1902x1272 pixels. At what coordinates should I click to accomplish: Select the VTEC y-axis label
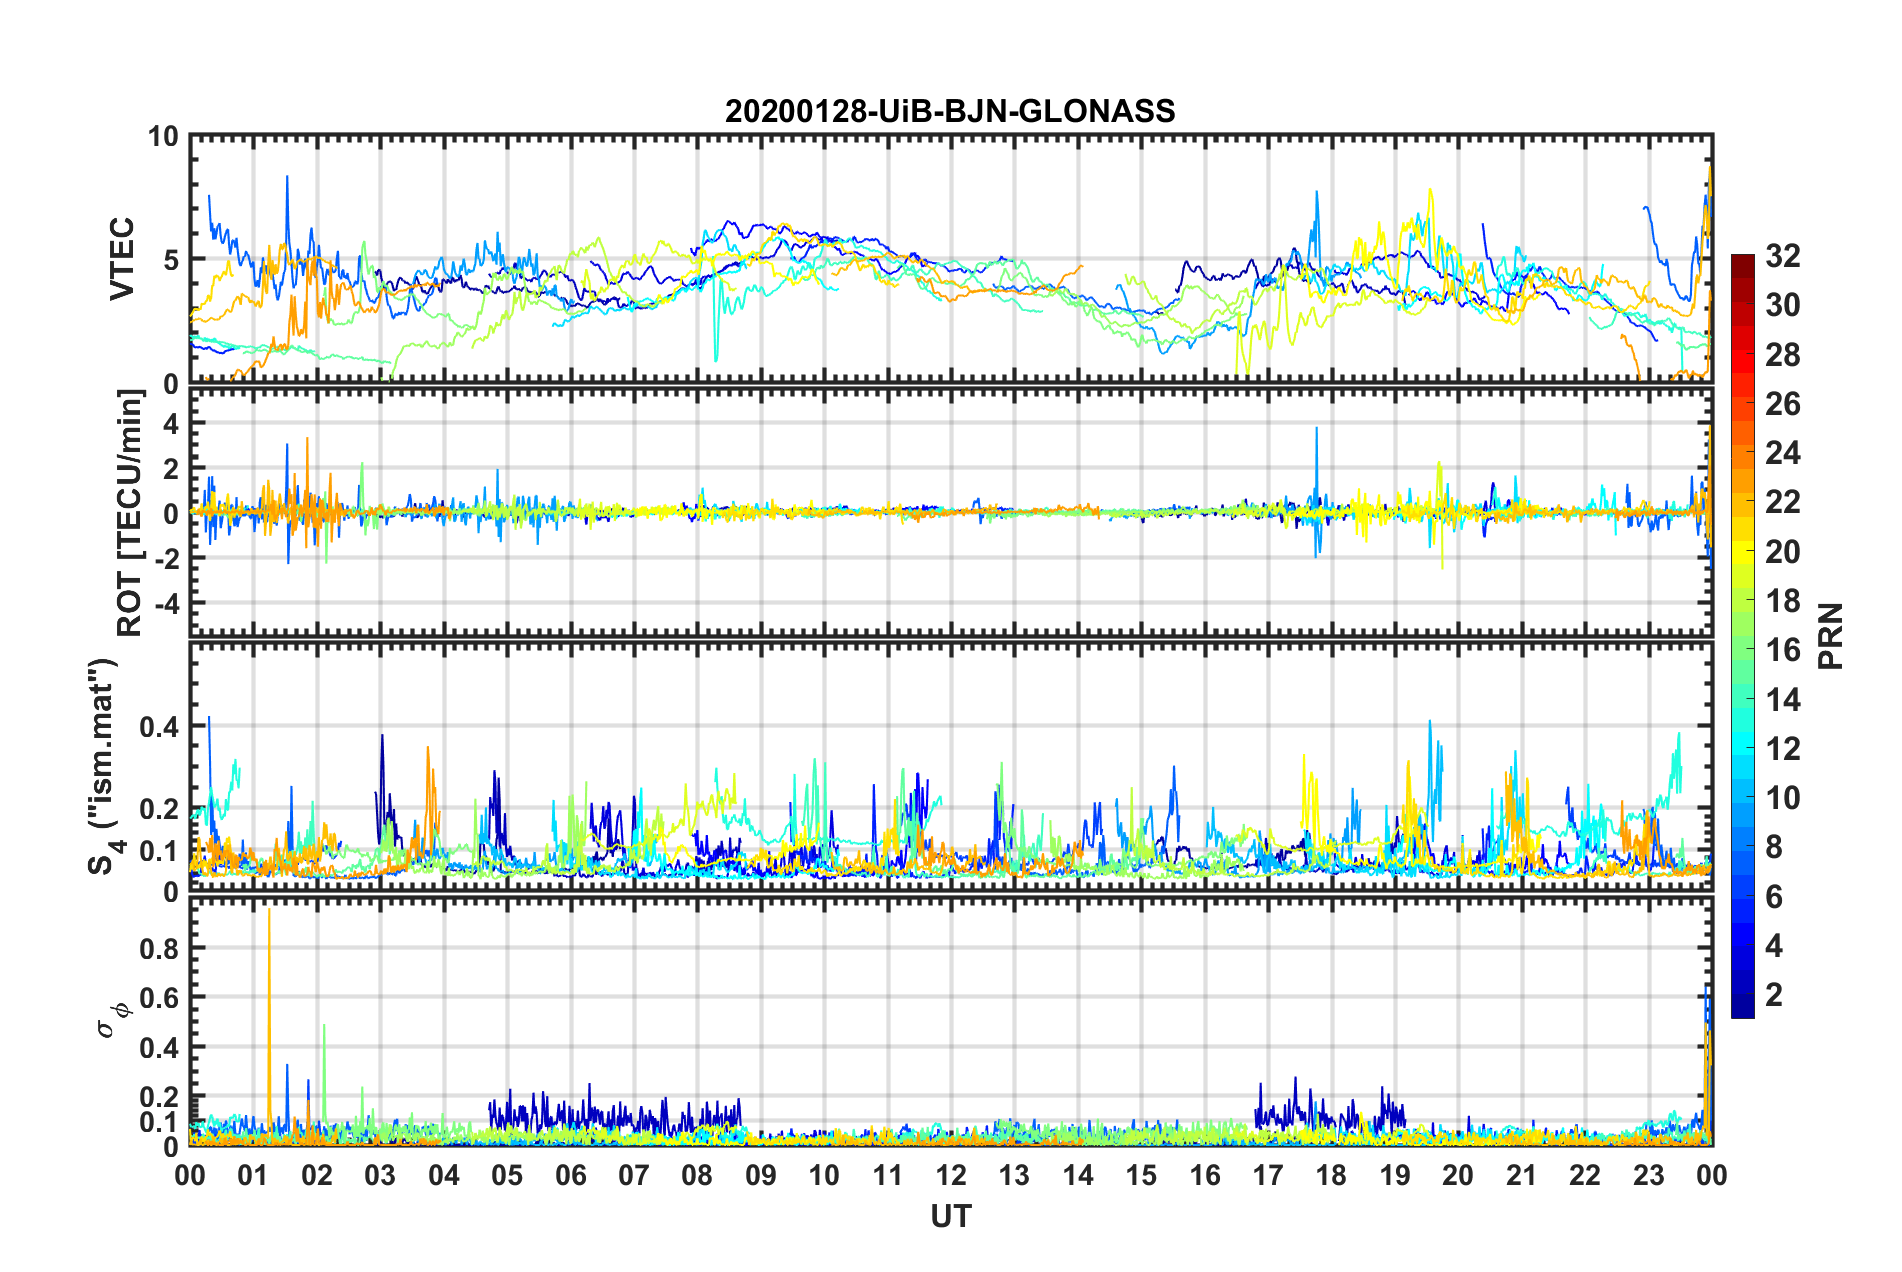pos(122,259)
